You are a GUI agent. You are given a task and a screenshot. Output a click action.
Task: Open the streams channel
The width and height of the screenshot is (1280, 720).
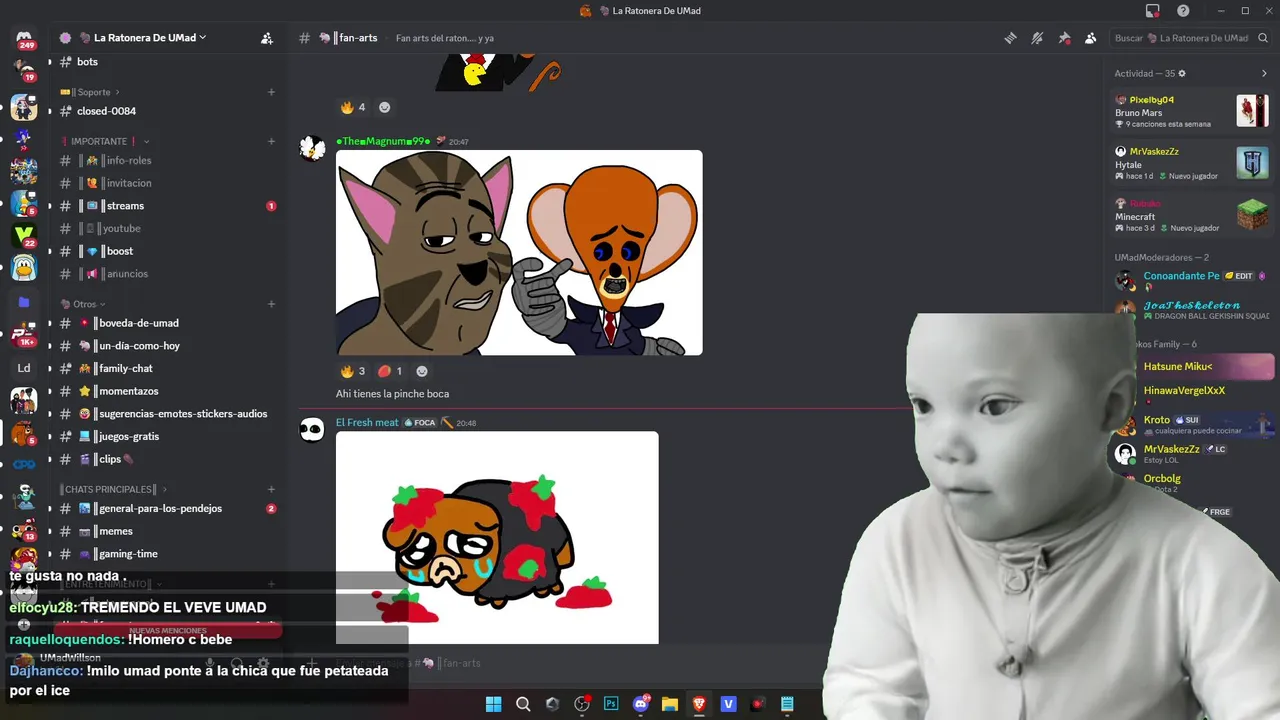click(168, 206)
